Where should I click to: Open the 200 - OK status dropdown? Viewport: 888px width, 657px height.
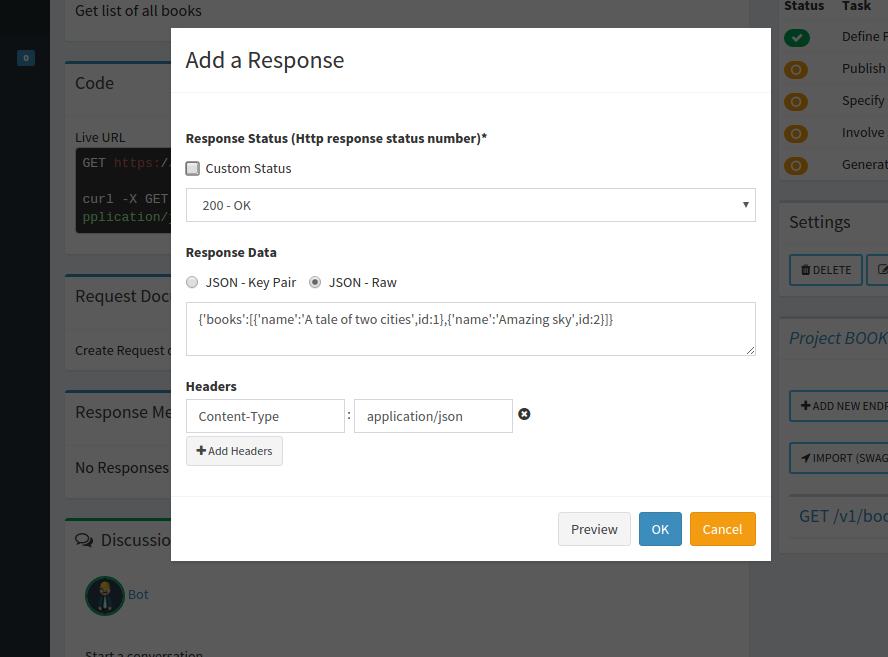[470, 205]
